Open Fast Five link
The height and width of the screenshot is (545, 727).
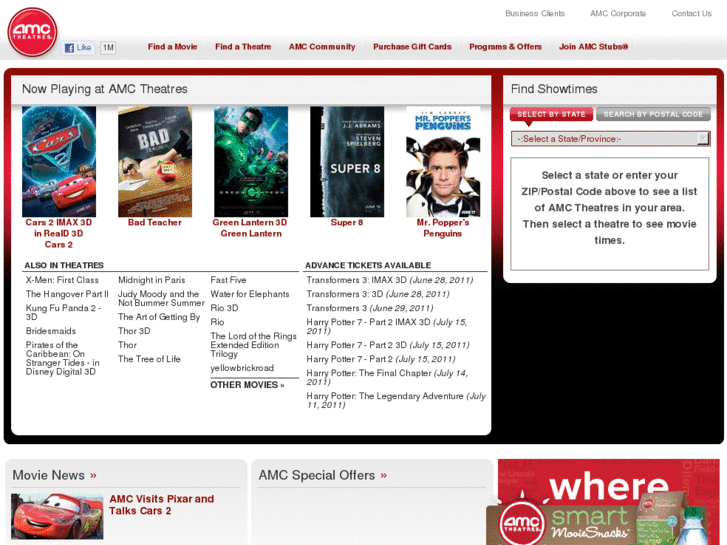tap(228, 280)
